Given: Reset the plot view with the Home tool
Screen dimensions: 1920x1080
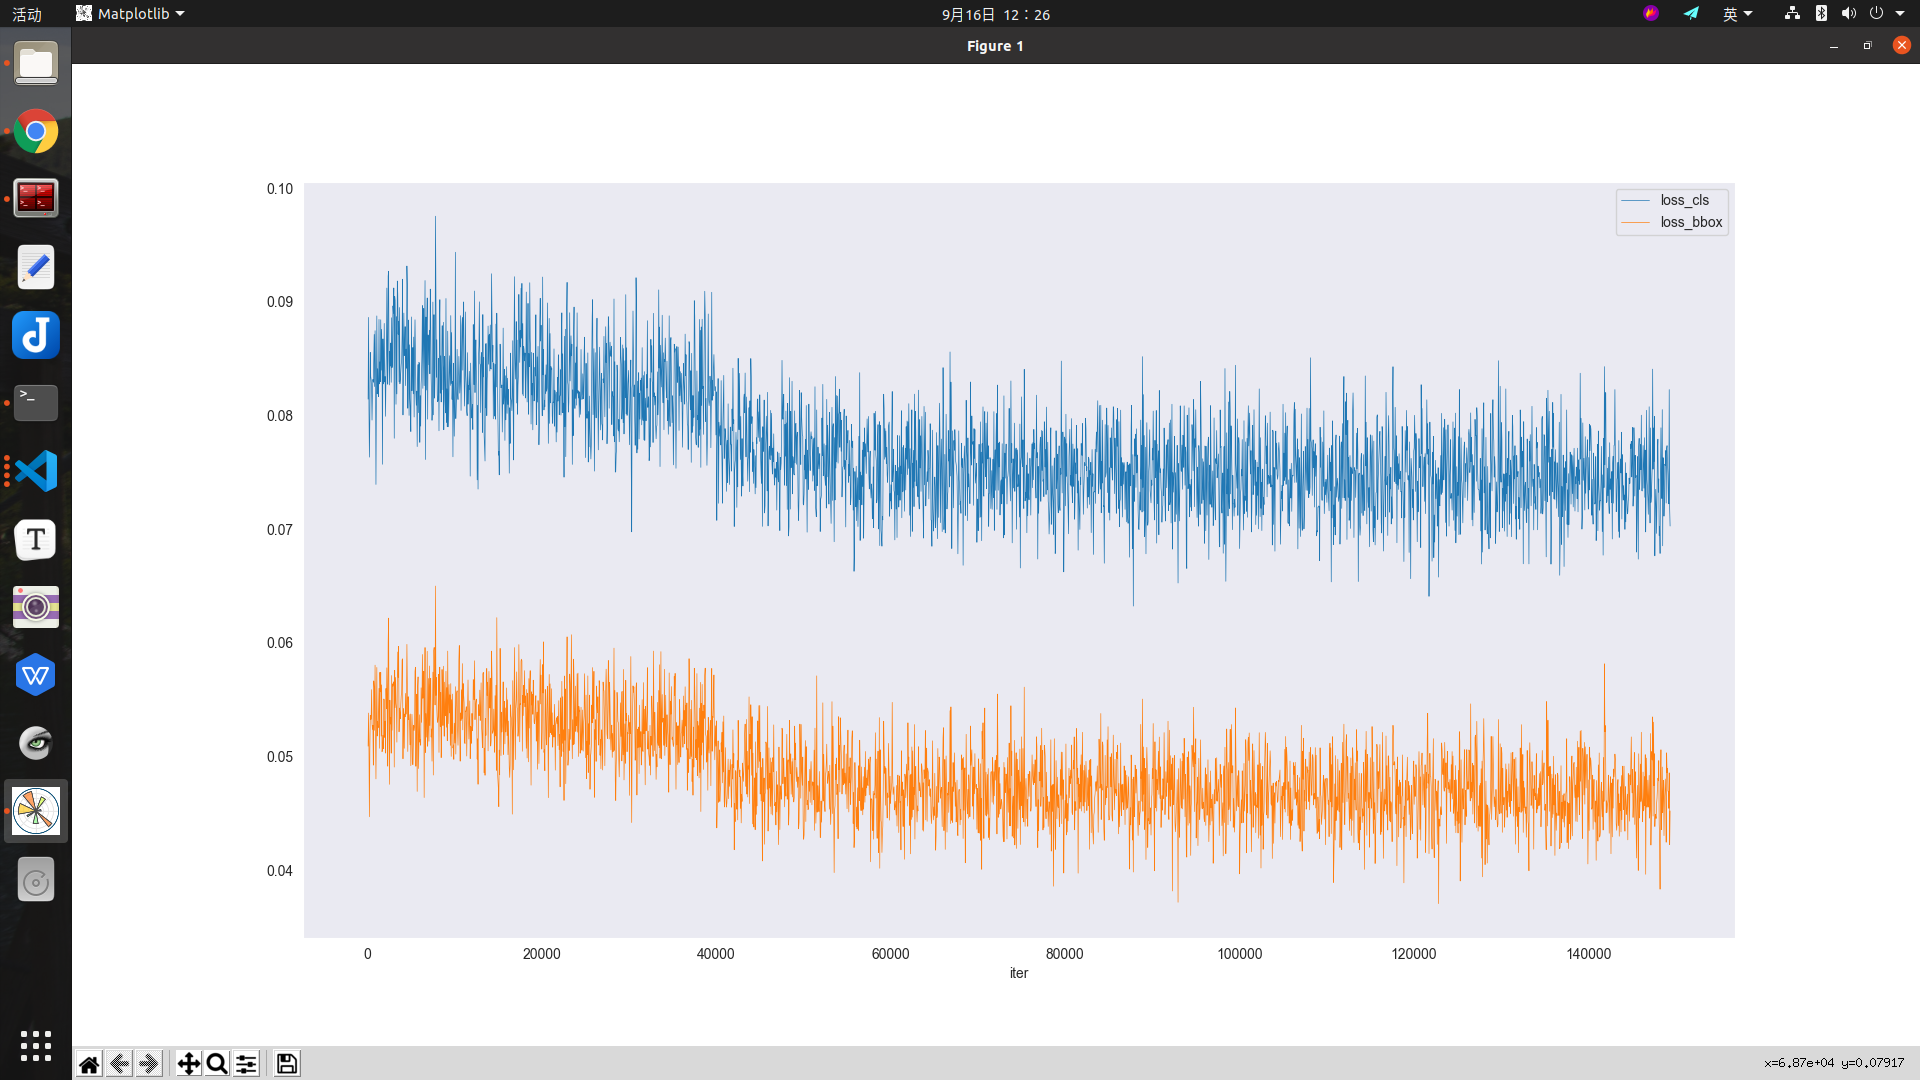Looking at the screenshot, I should (88, 1063).
